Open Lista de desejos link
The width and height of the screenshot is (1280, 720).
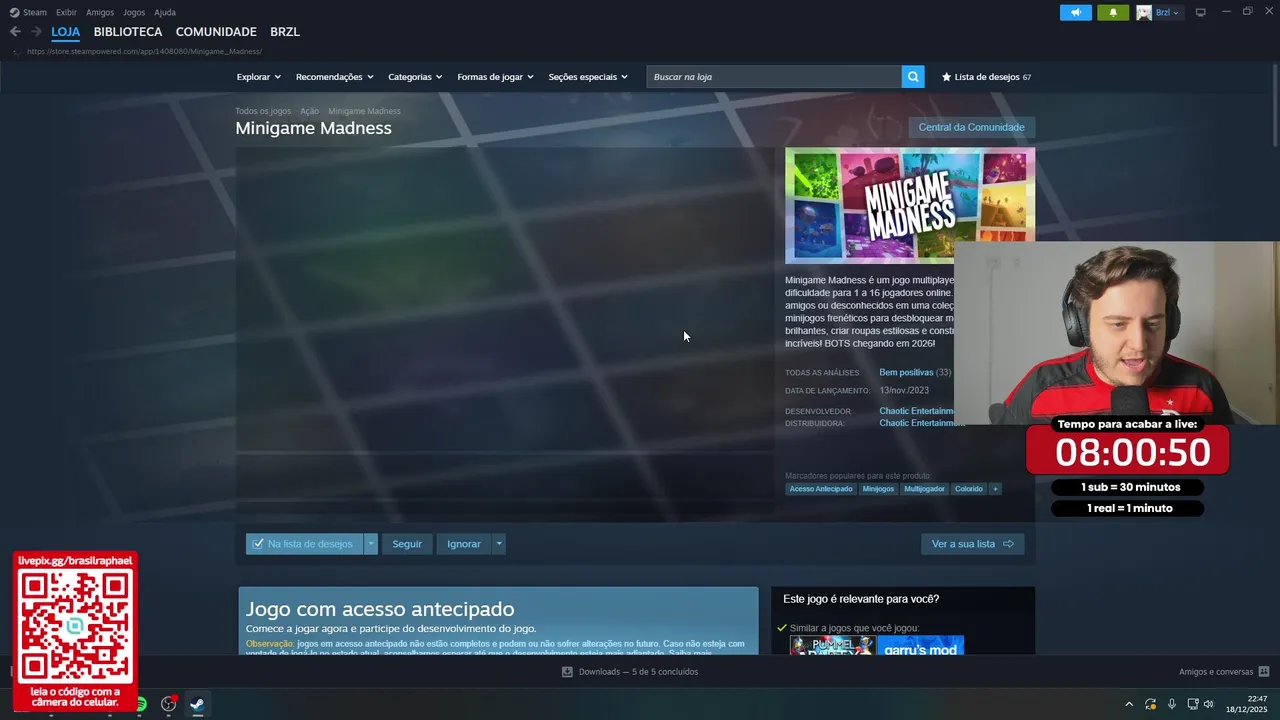[986, 77]
